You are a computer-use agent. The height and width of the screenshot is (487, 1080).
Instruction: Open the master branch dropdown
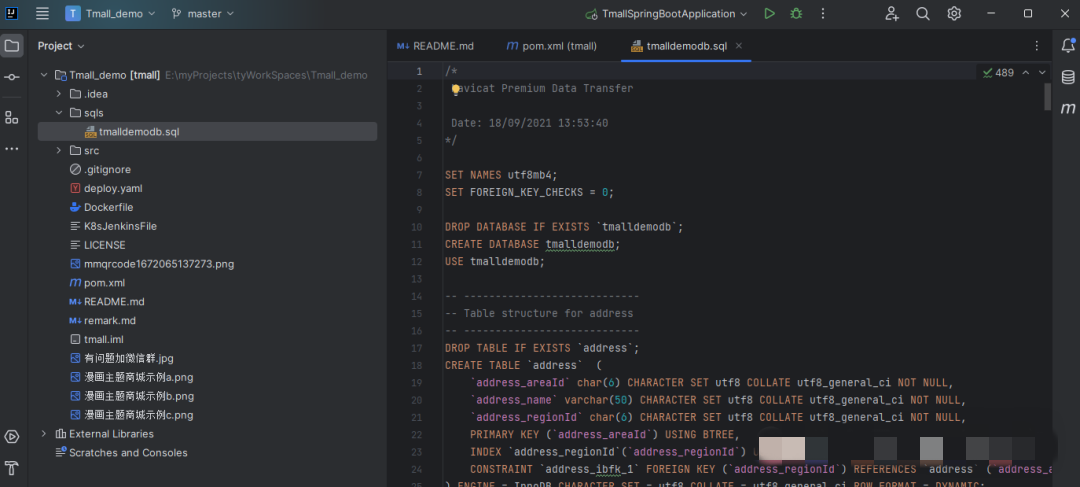point(203,13)
